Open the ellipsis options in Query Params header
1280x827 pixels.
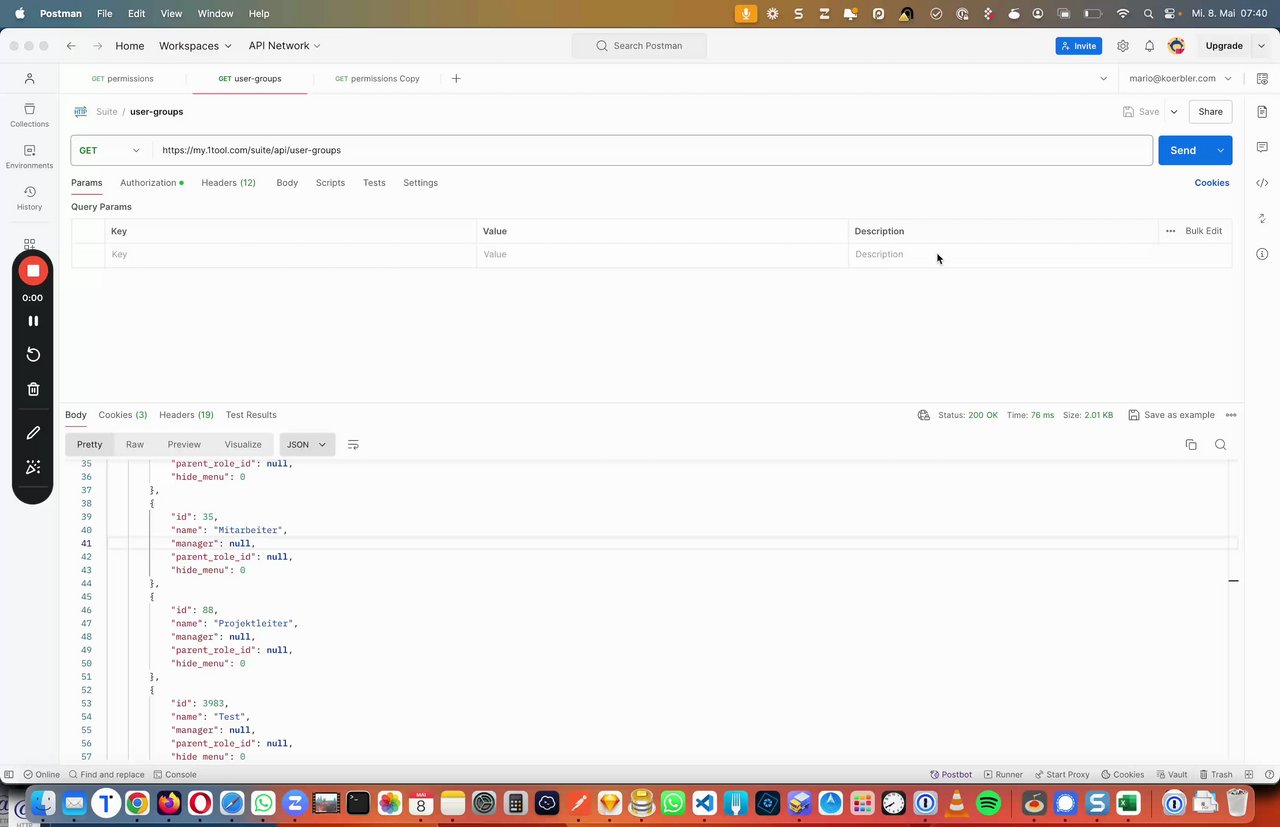coord(1170,231)
